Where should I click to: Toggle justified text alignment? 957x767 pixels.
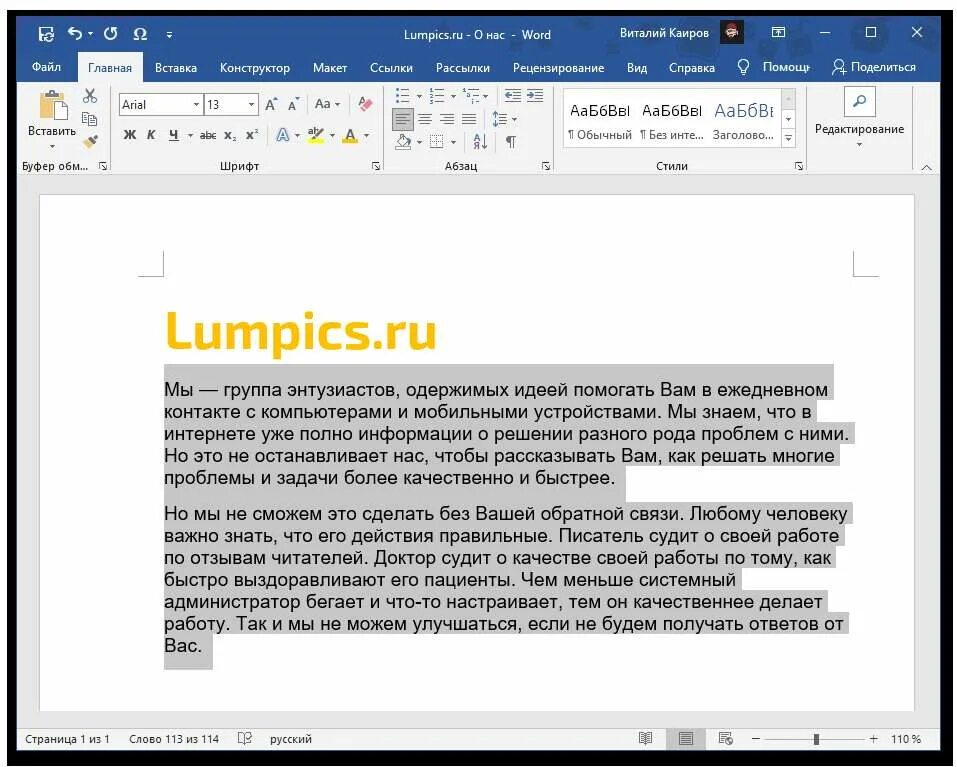click(x=469, y=119)
